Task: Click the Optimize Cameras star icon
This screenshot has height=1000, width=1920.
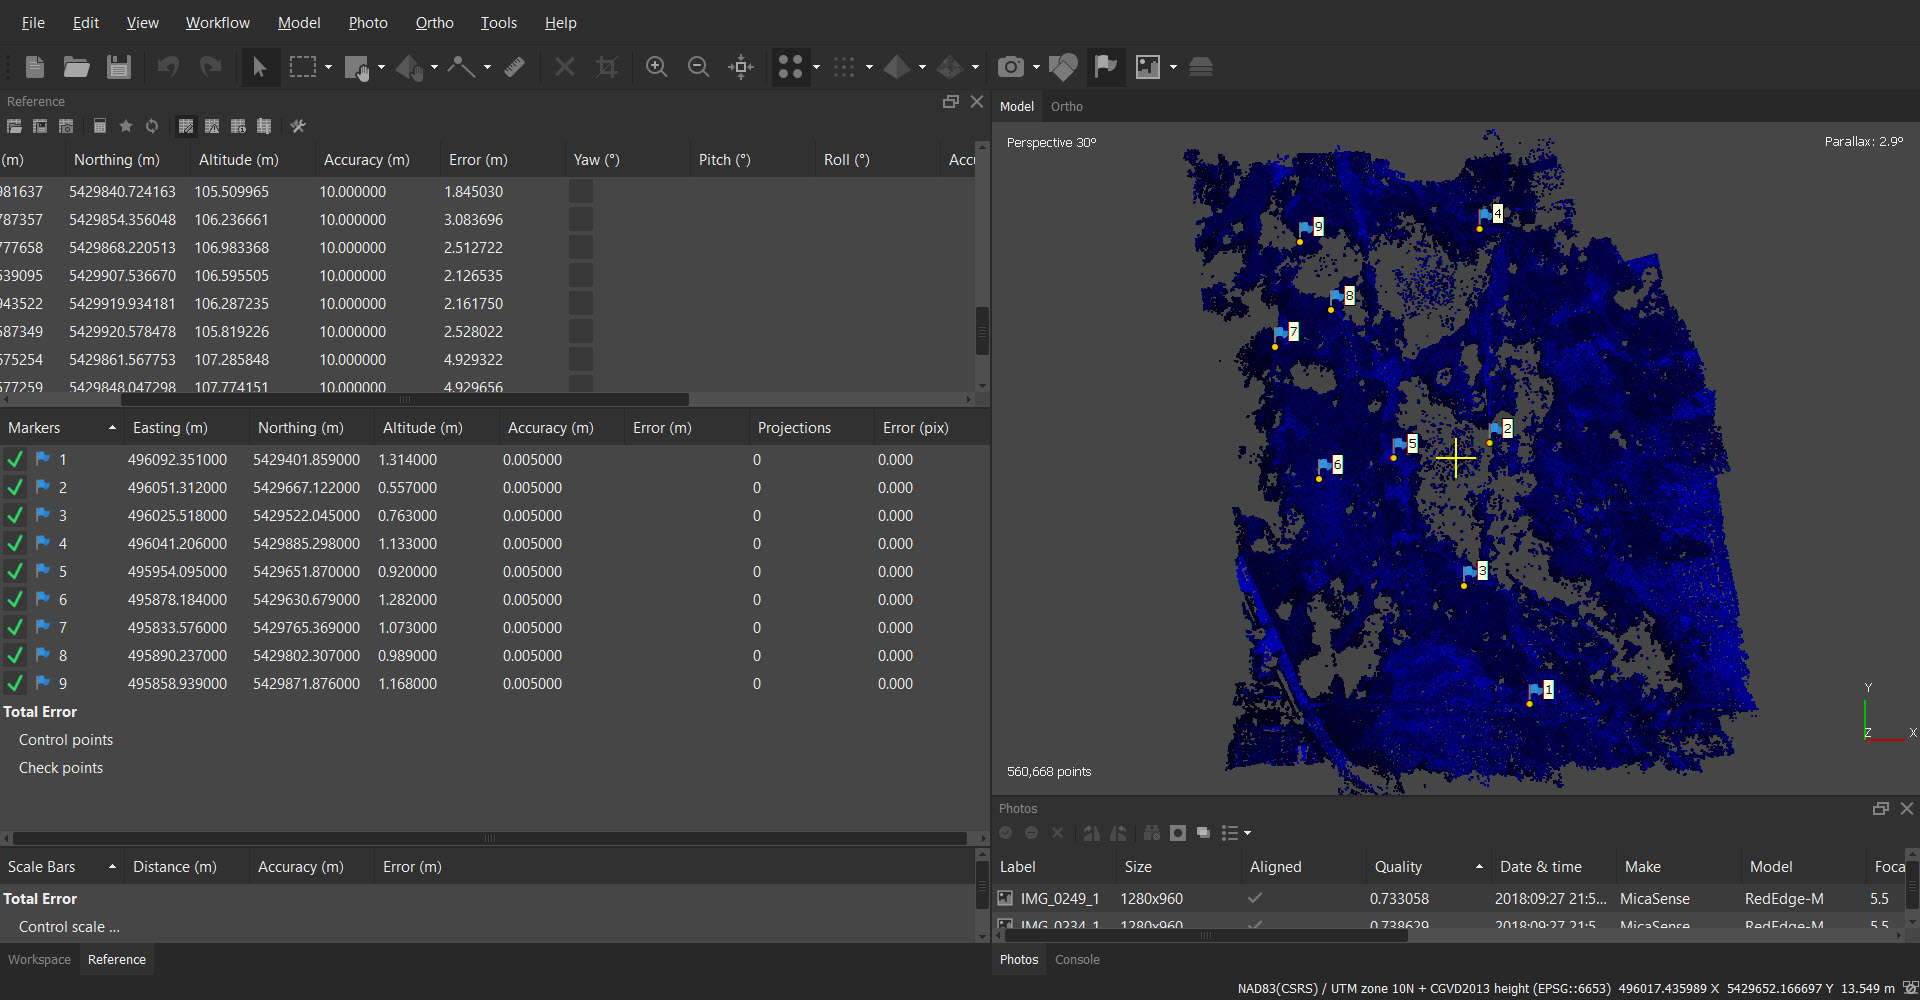Action: [126, 126]
